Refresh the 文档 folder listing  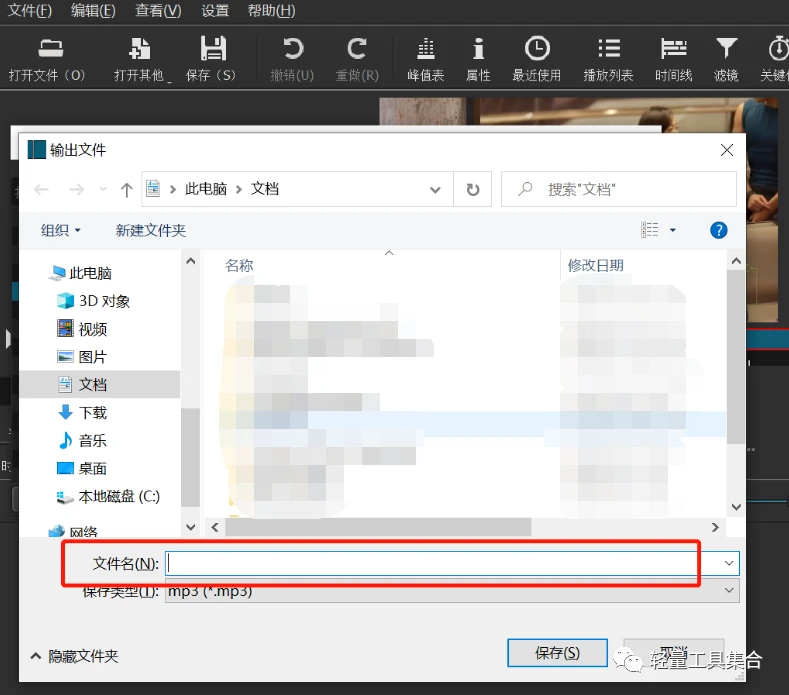pos(472,189)
